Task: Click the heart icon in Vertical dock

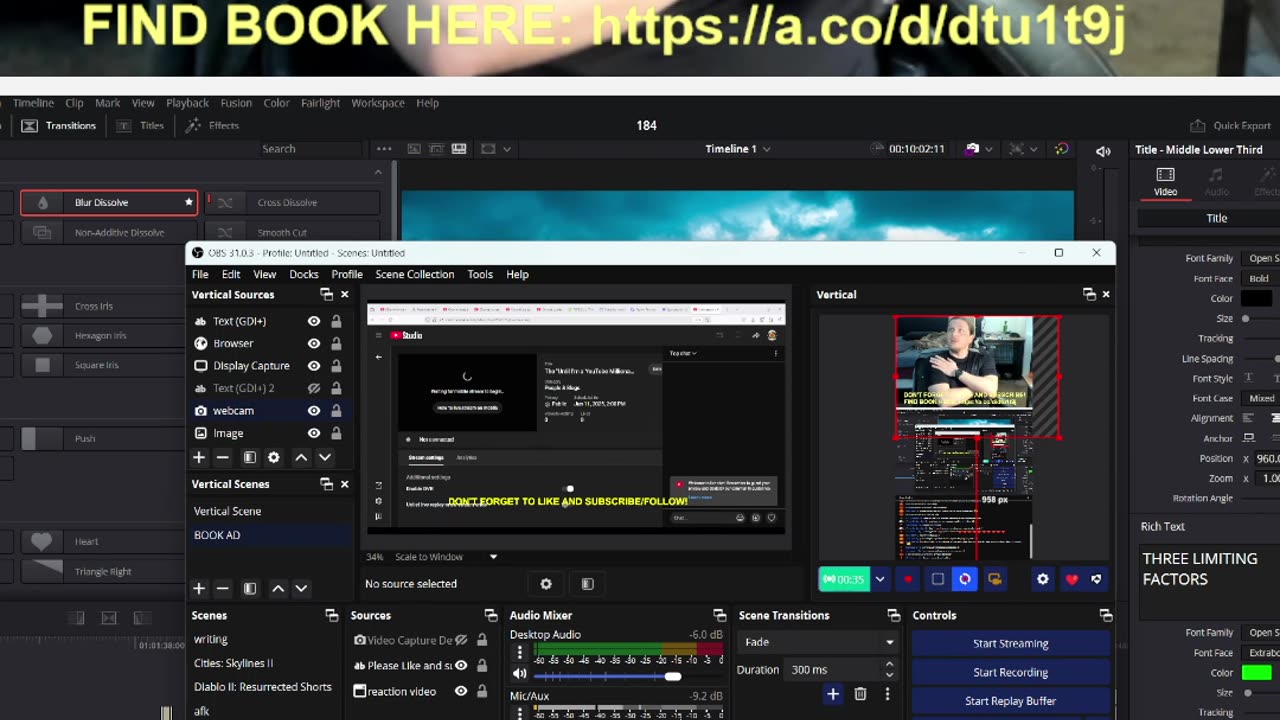Action: coord(1071,579)
